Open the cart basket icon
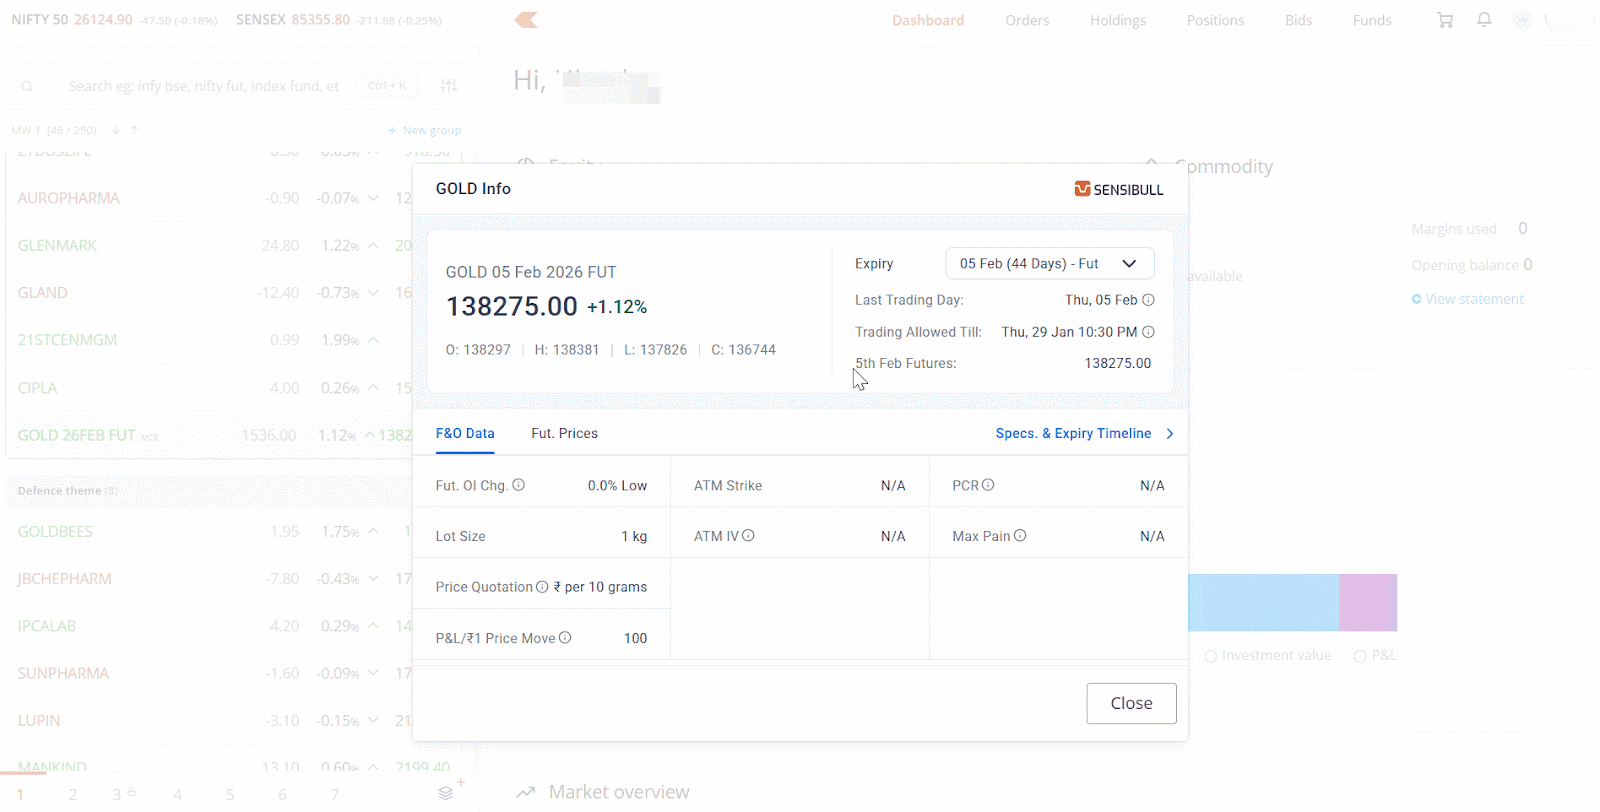 (x=1445, y=20)
